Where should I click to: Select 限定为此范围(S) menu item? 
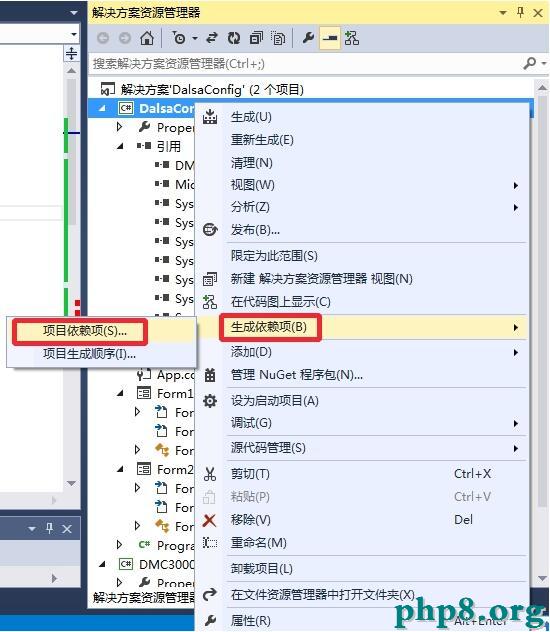tap(361, 256)
